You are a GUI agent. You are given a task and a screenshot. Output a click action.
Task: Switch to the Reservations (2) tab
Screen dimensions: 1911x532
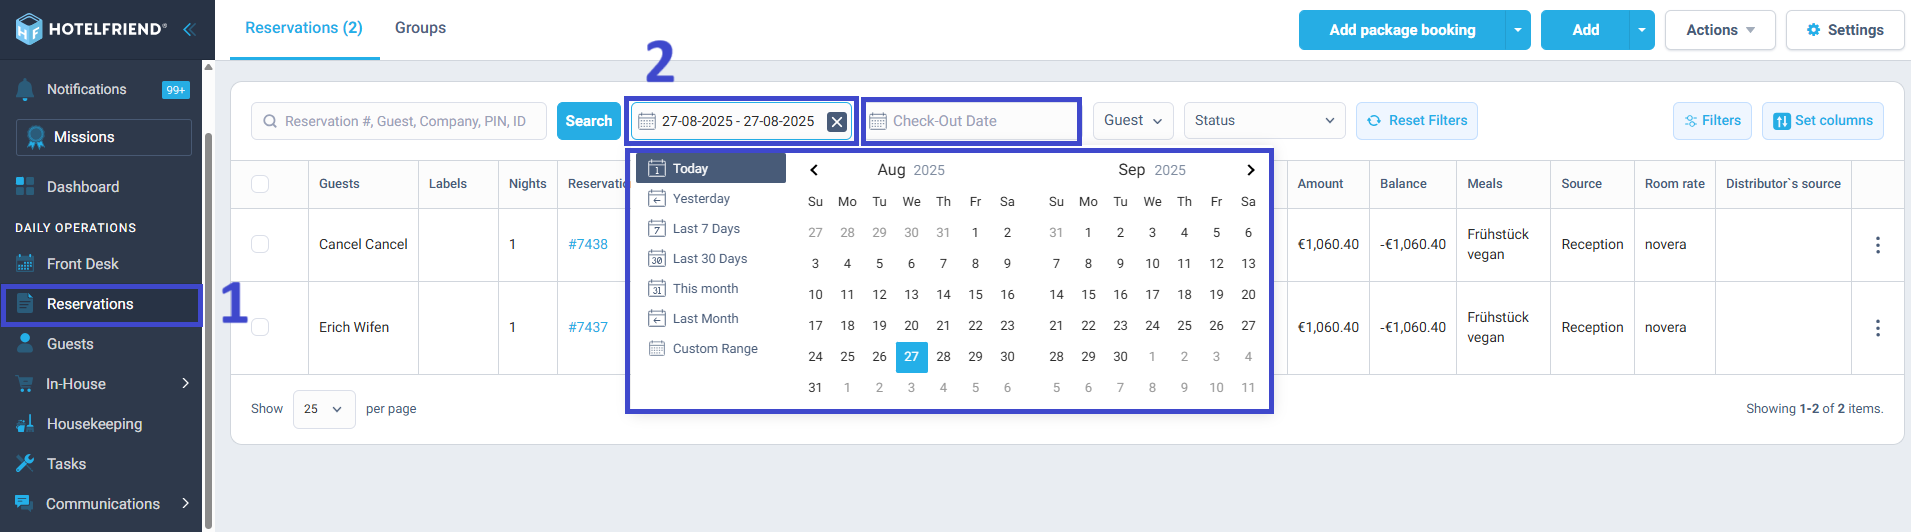coord(304,28)
